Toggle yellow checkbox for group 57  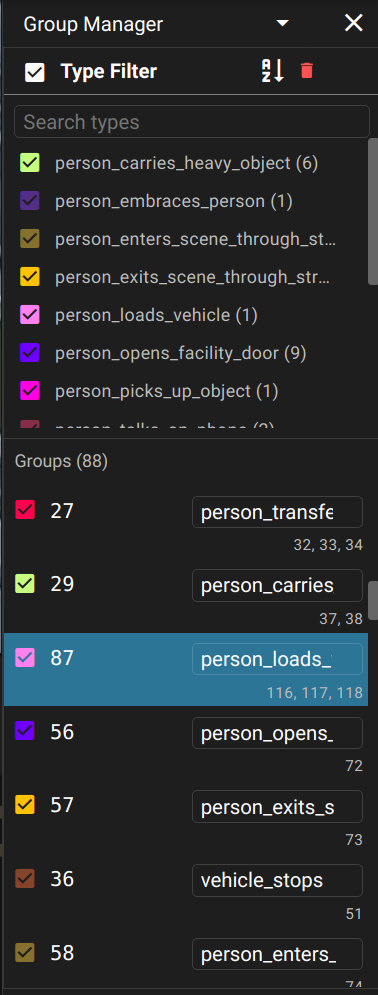[25, 805]
